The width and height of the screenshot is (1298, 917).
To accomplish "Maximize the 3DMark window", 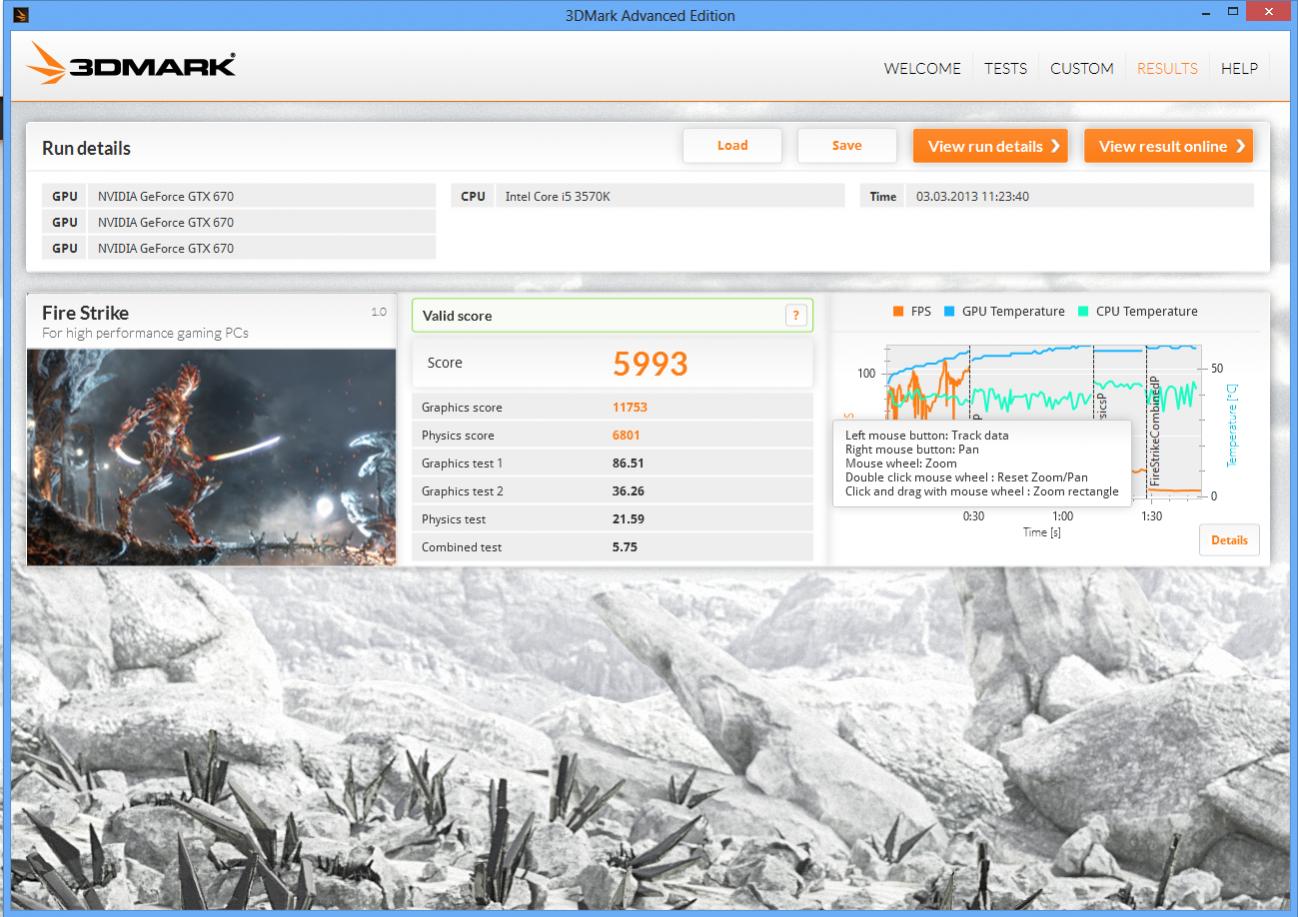I will click(x=1233, y=12).
